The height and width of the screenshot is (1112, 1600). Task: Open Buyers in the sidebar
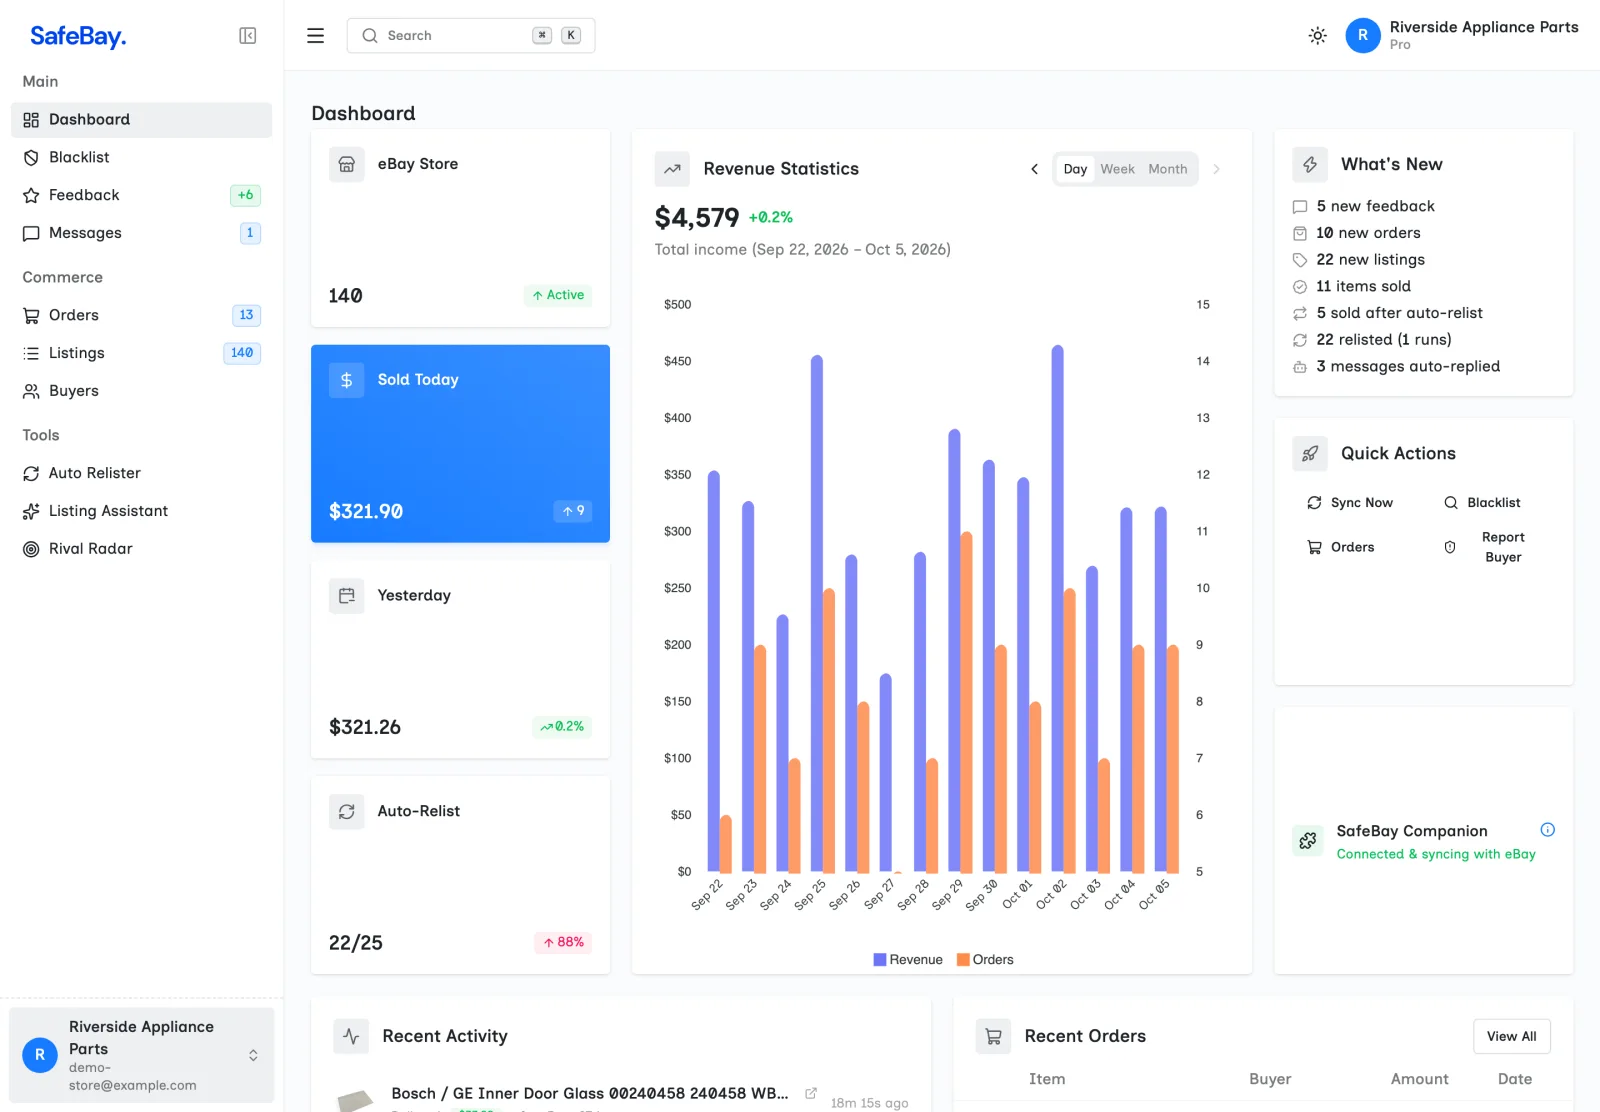click(141, 392)
